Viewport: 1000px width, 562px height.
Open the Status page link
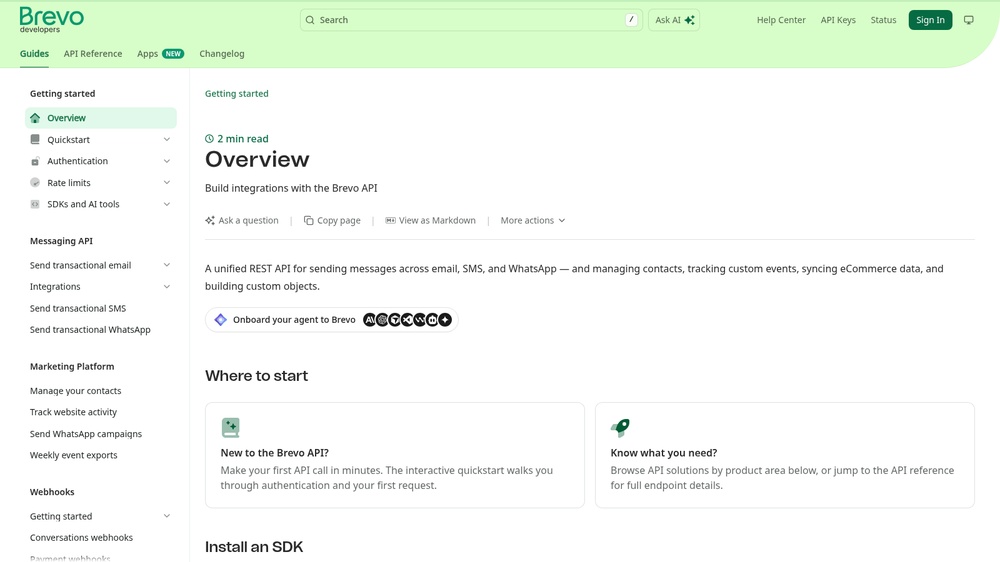coord(883,20)
